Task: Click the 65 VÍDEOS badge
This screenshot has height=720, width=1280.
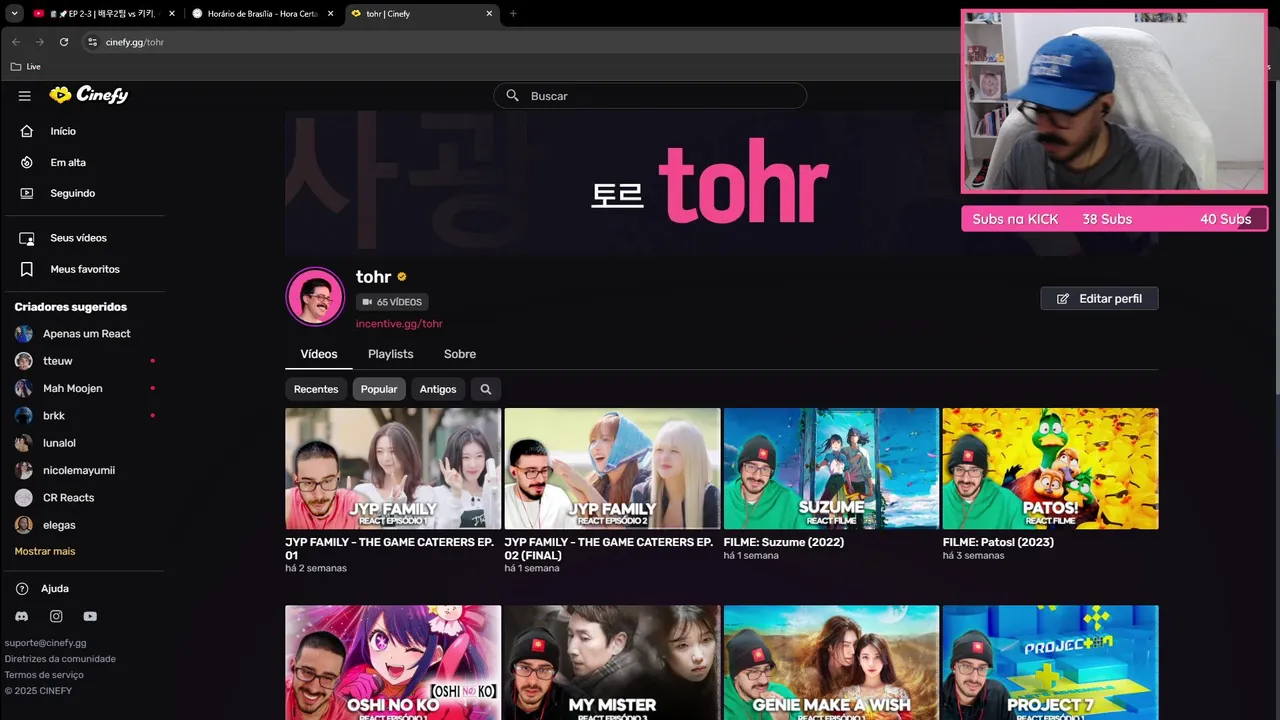Action: click(392, 302)
